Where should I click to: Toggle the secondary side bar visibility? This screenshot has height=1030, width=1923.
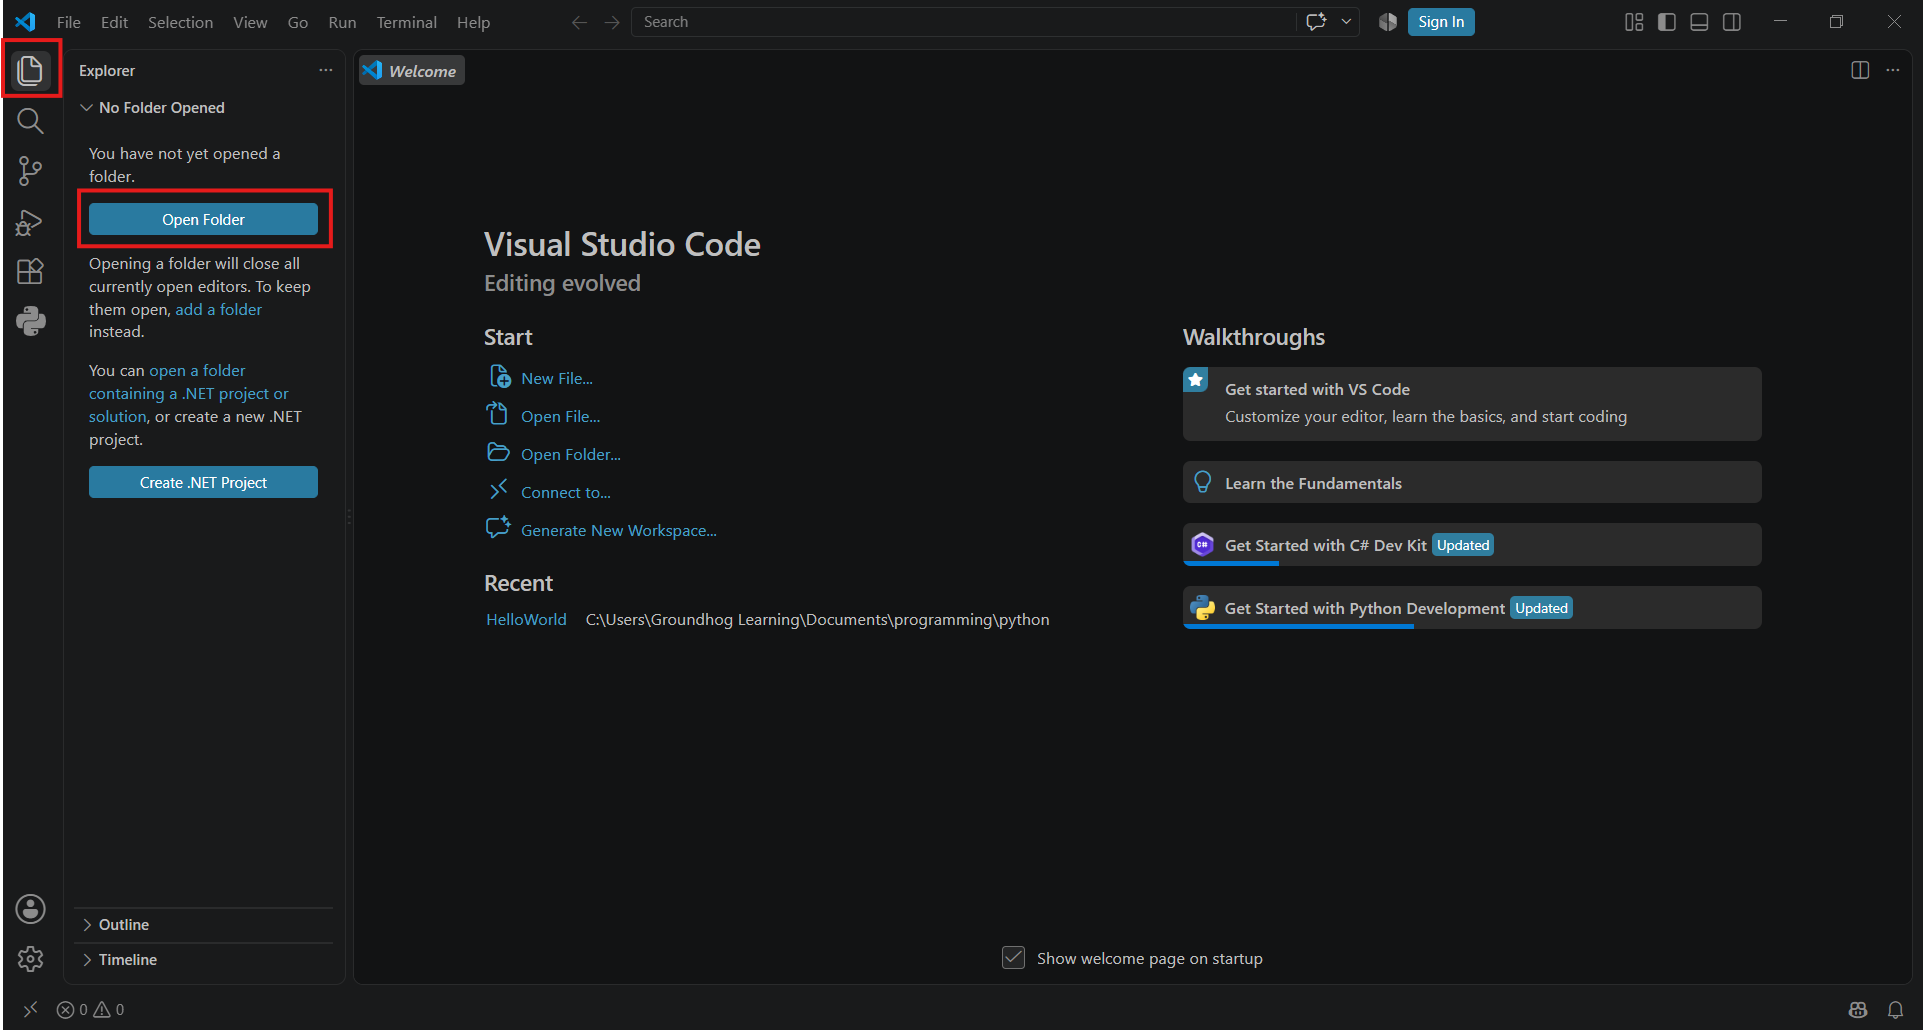click(x=1732, y=22)
